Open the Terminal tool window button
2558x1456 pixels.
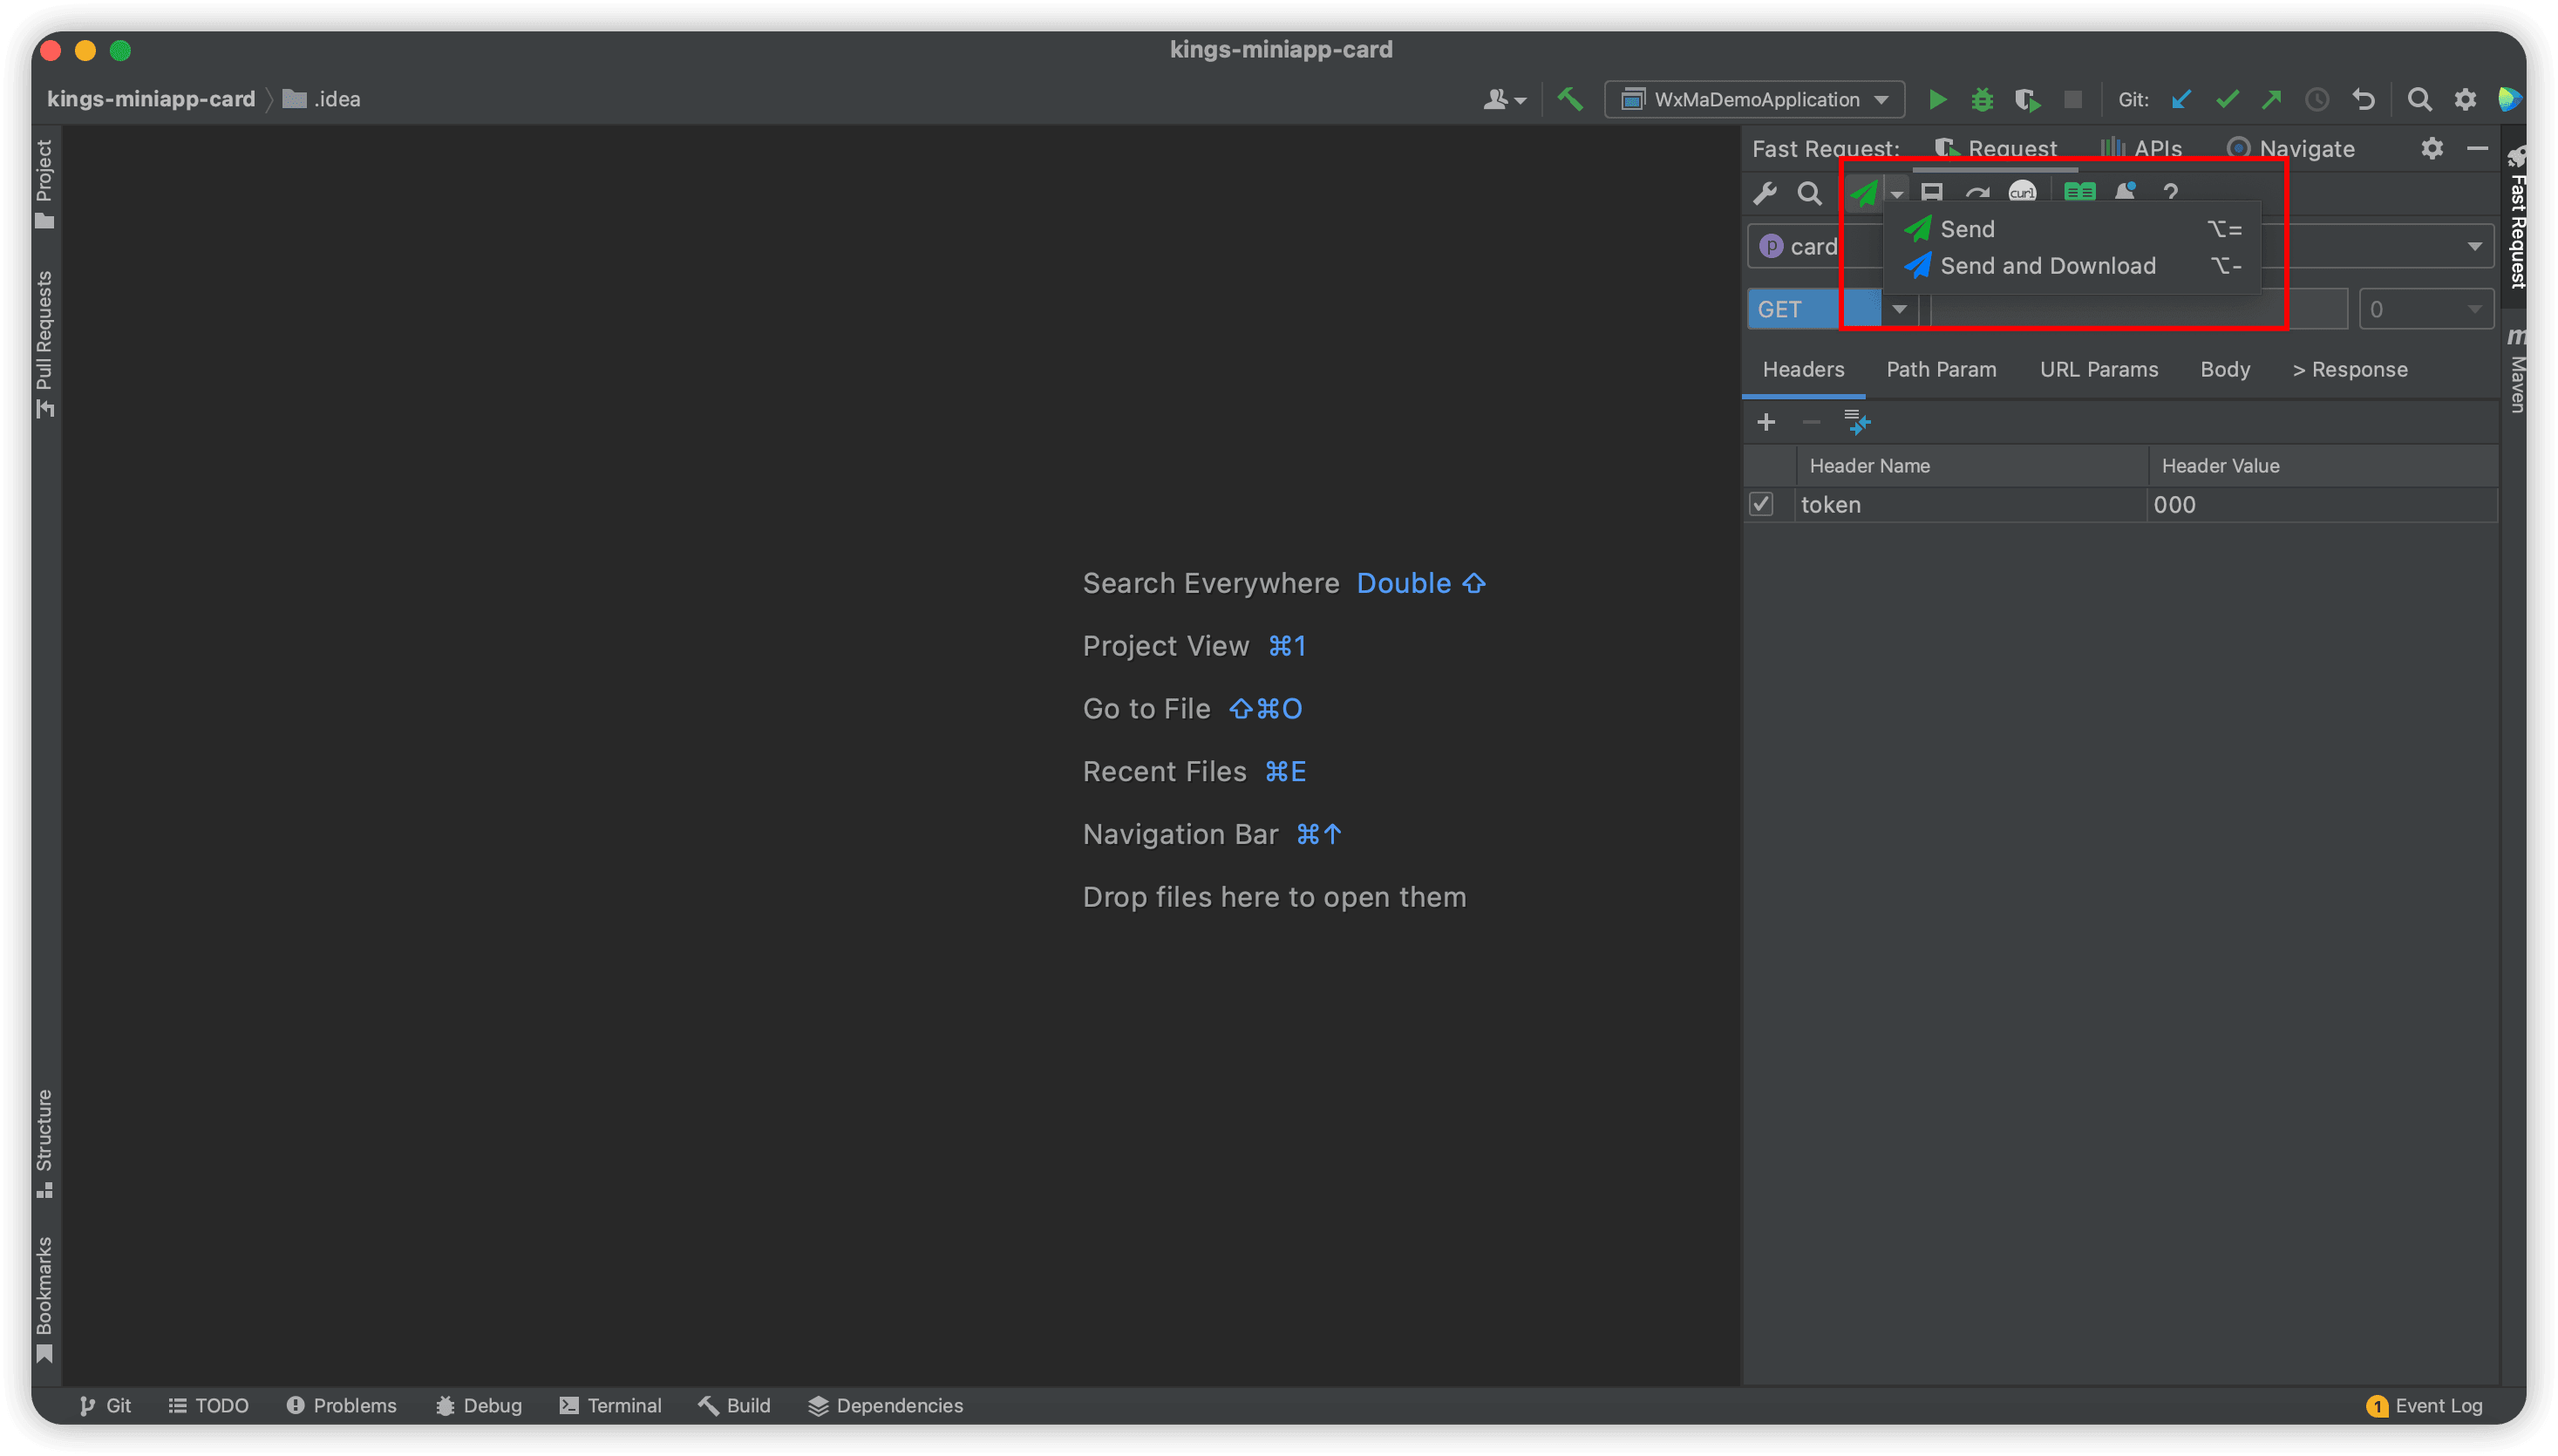(610, 1405)
